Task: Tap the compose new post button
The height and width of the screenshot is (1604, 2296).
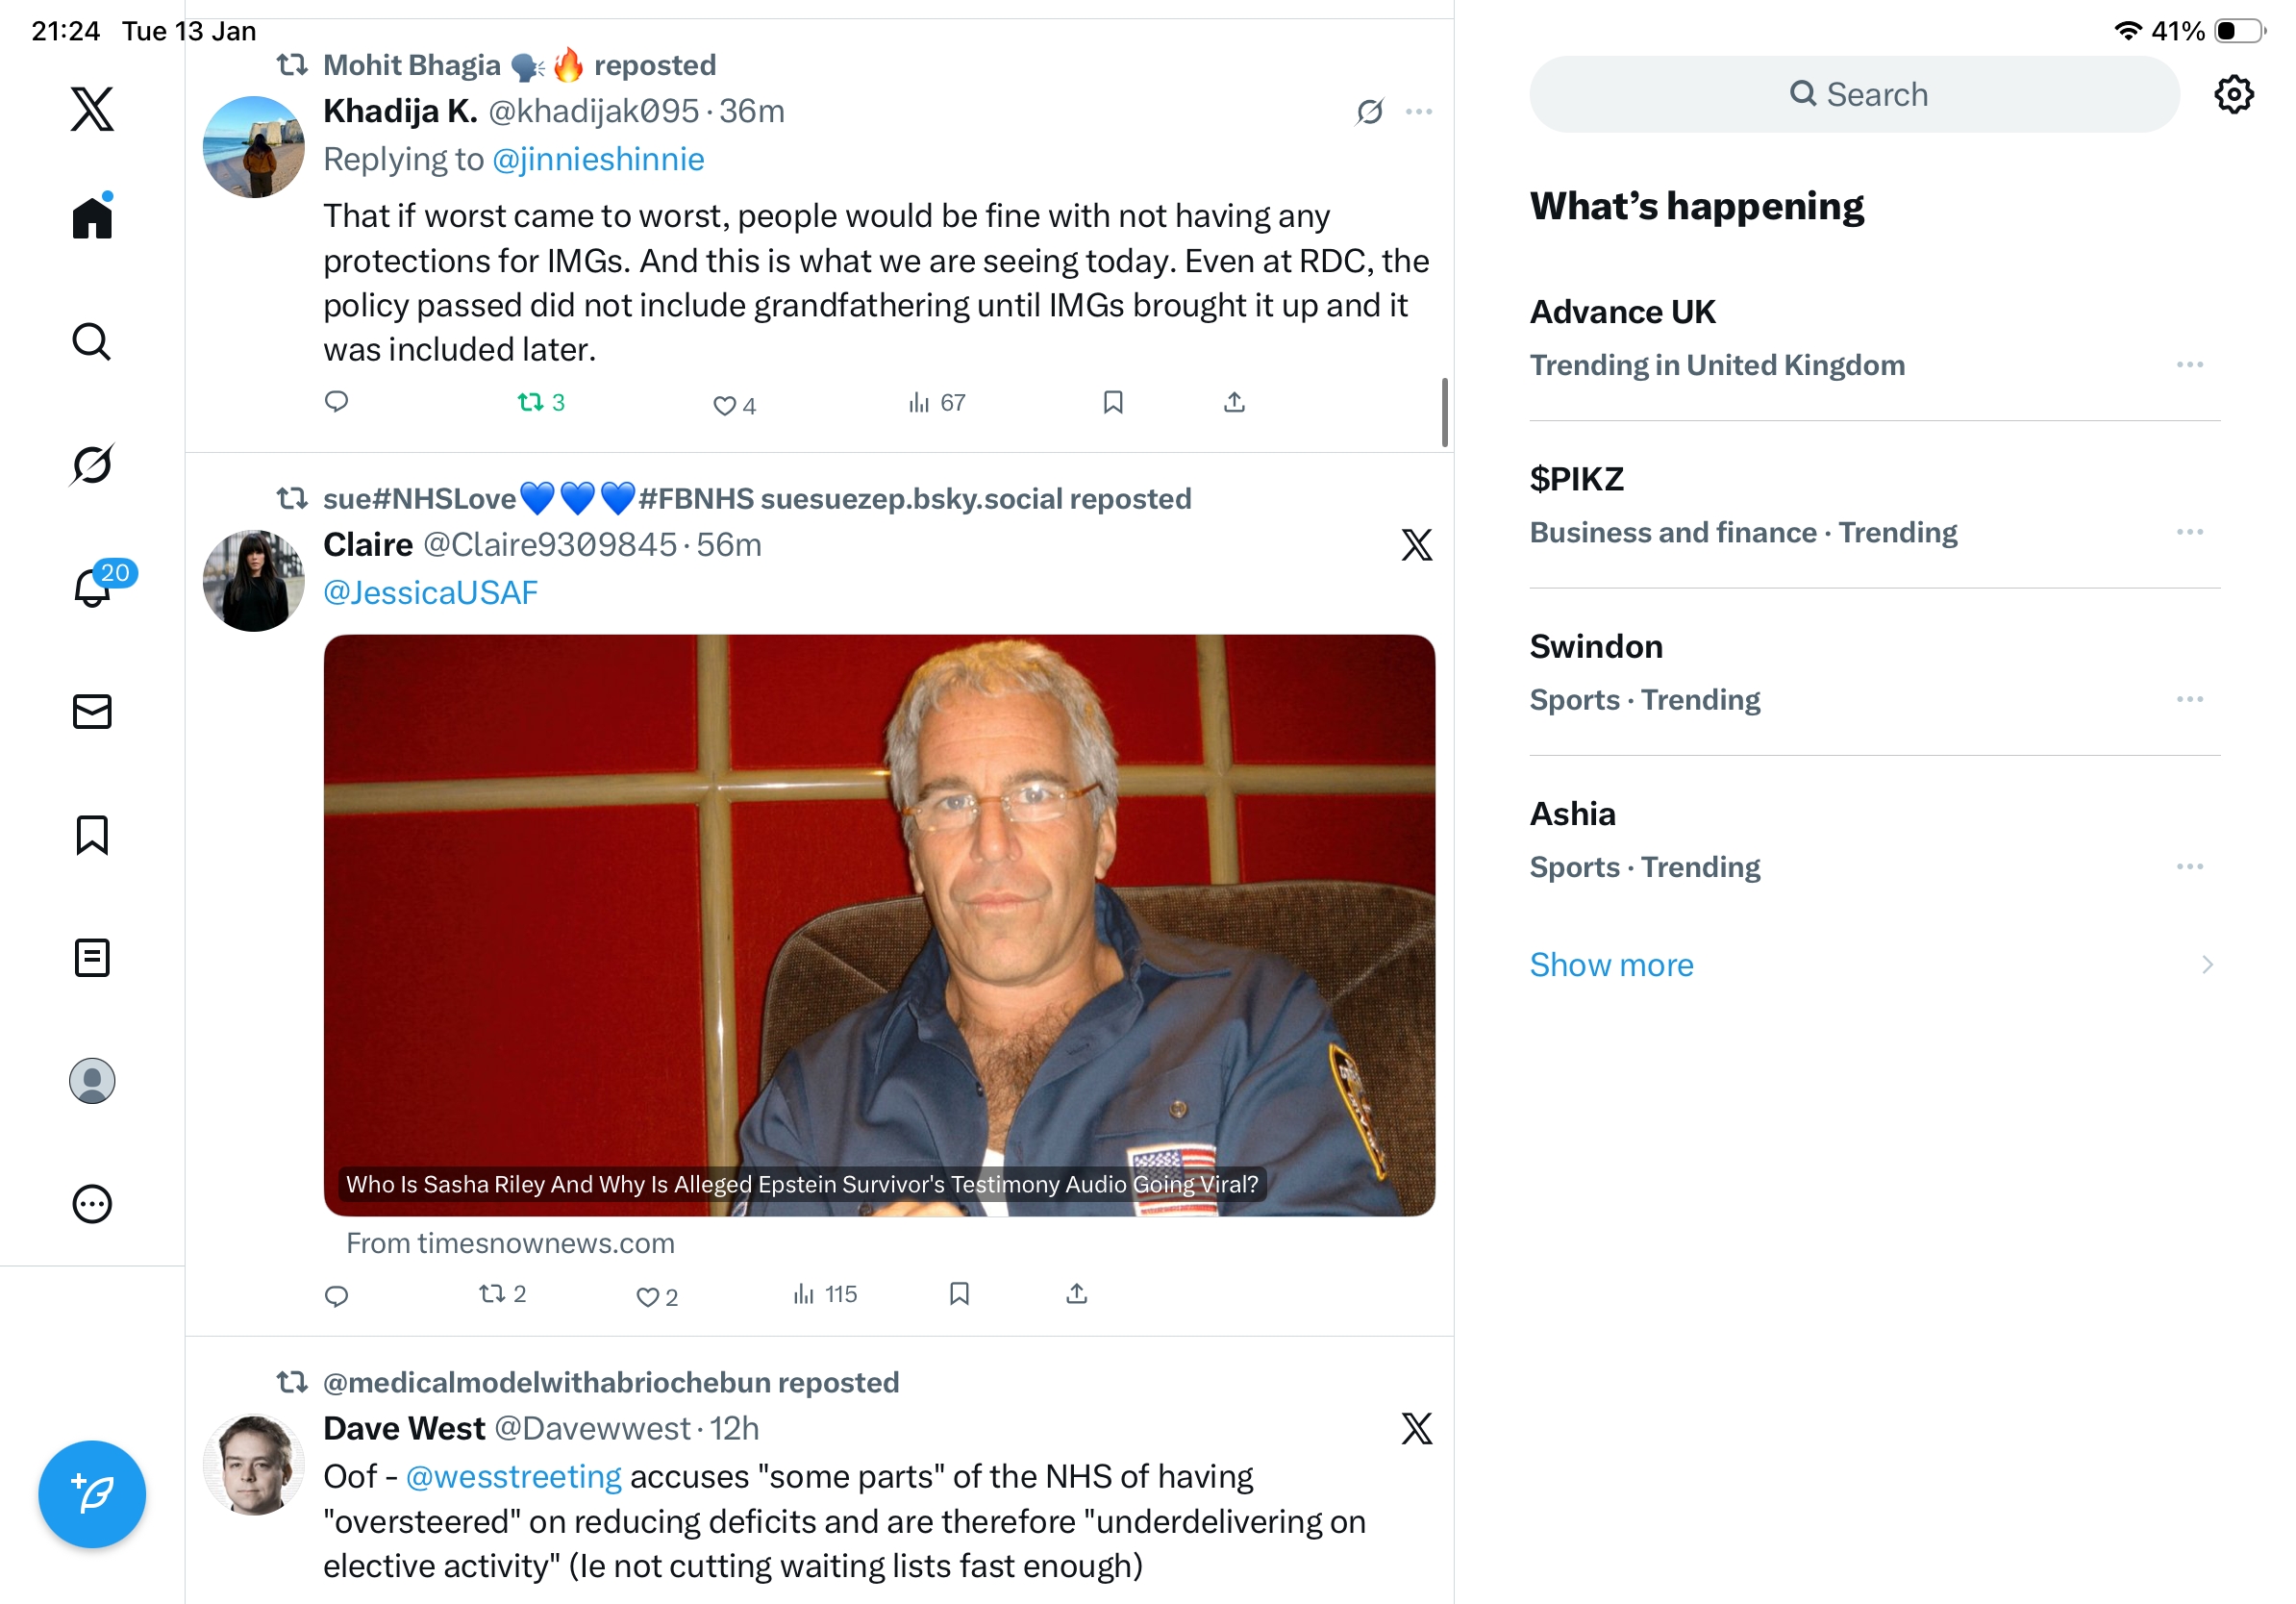Action: tap(92, 1493)
